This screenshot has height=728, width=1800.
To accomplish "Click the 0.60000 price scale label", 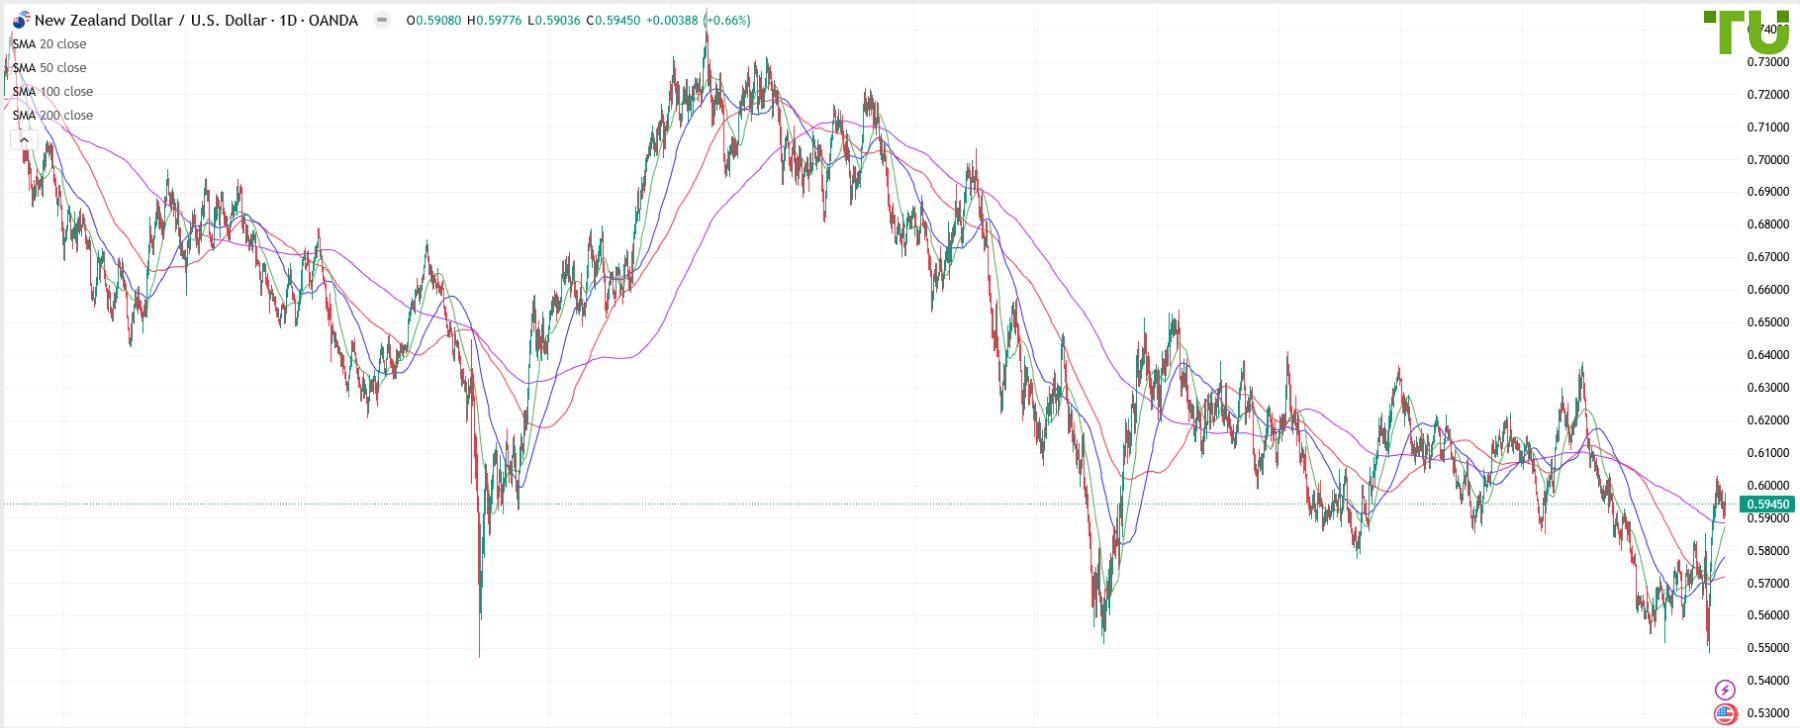I will click(1768, 486).
